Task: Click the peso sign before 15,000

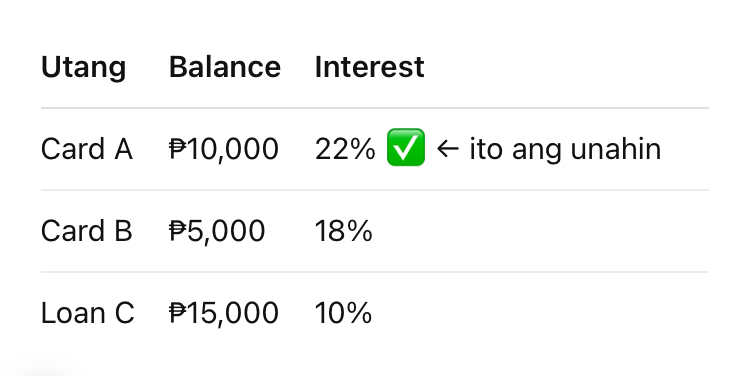Action: coord(178,313)
